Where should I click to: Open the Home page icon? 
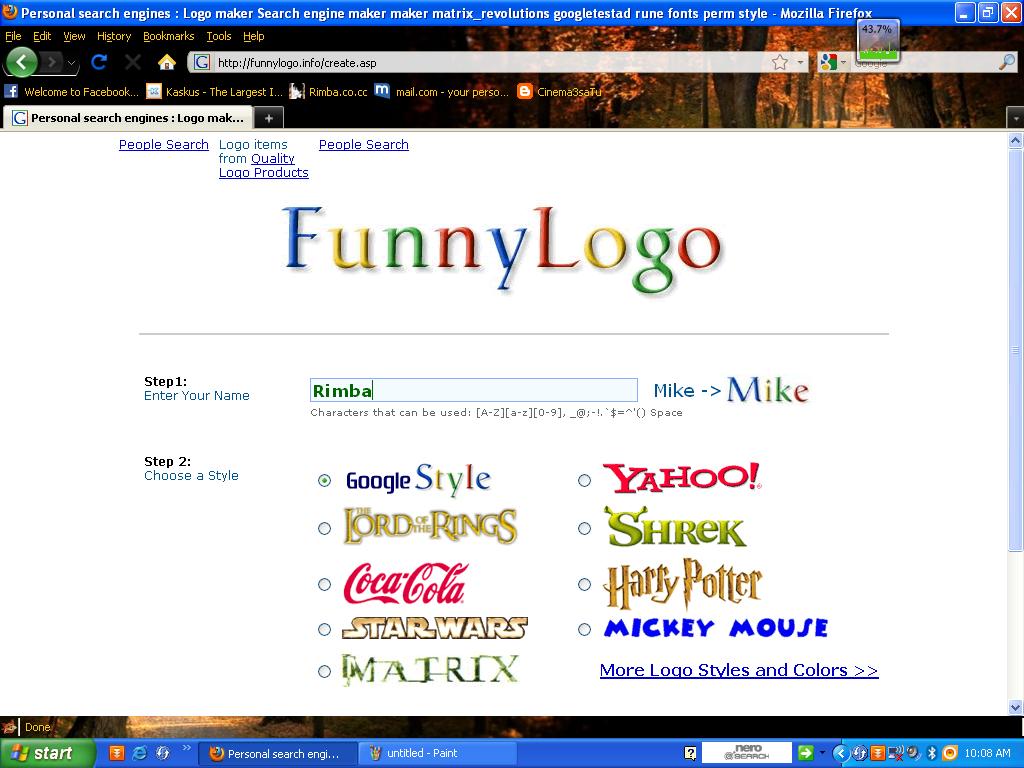[167, 62]
